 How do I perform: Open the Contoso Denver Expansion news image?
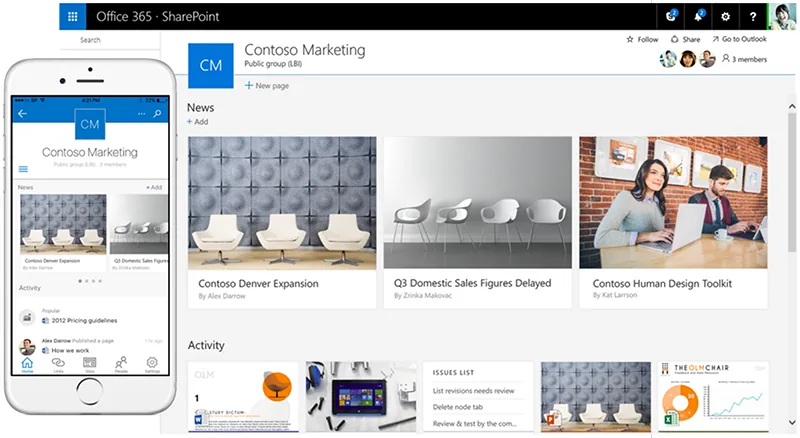[282, 203]
